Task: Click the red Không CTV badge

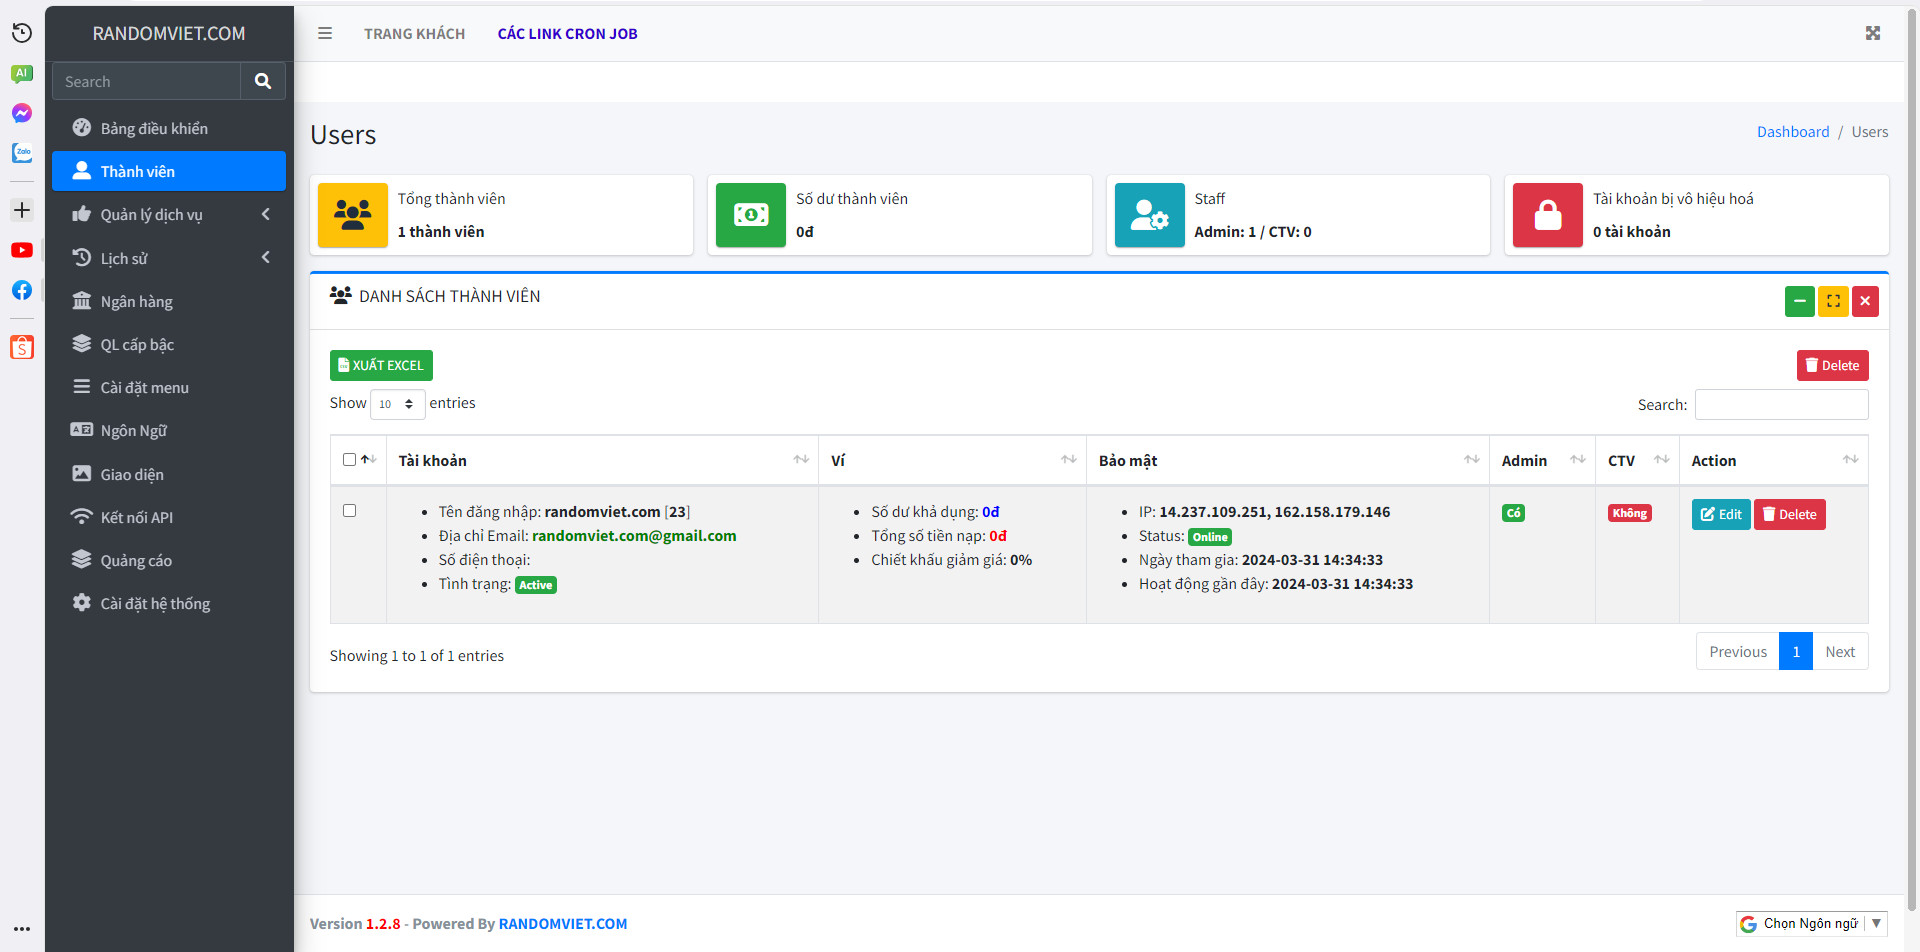Action: (1629, 513)
